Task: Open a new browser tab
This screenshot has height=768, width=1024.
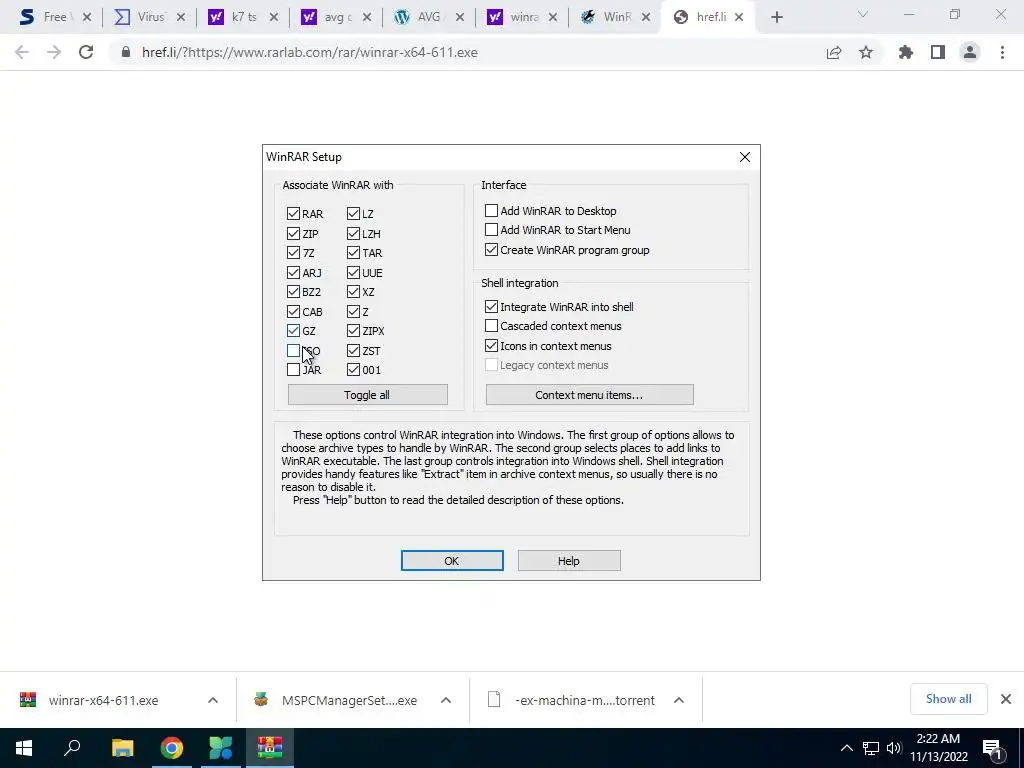Action: [x=776, y=18]
